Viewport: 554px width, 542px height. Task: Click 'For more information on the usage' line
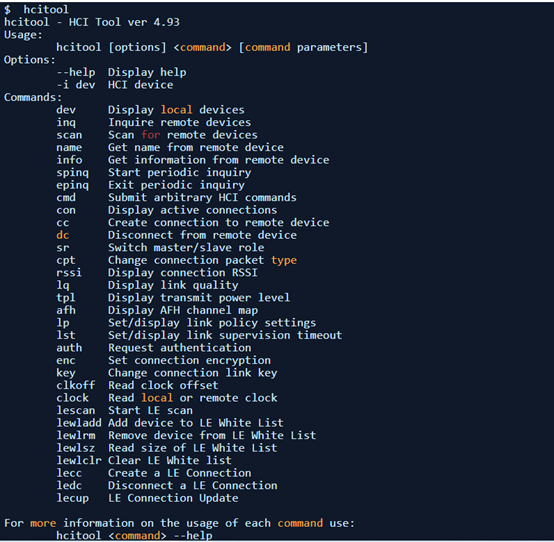click(179, 523)
